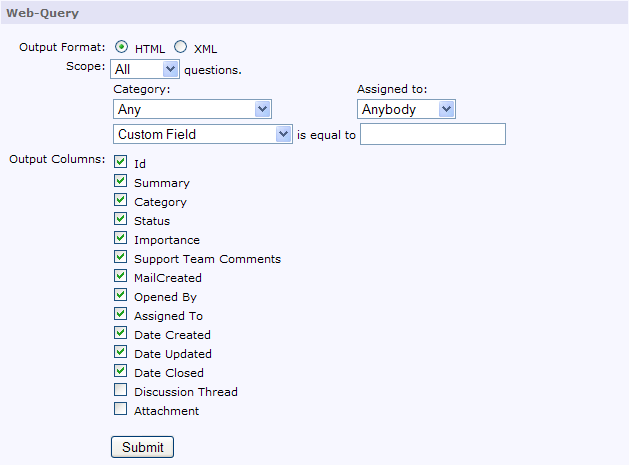
Task: Click the Submit button
Action: tap(142, 447)
